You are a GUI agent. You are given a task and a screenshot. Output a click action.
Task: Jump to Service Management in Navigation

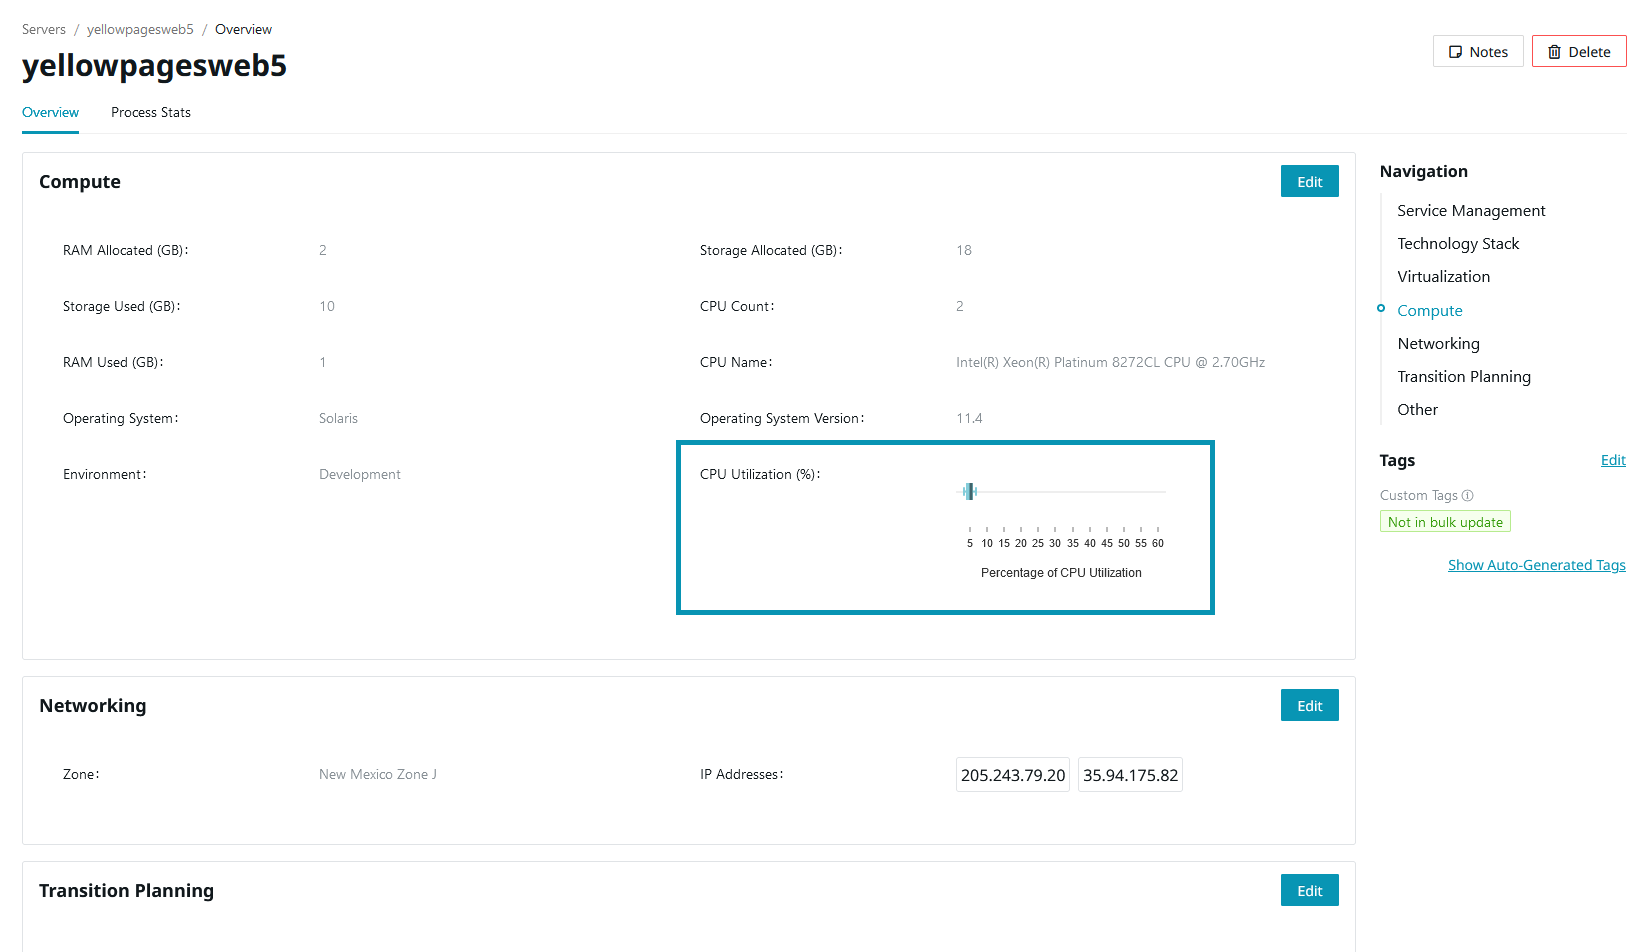[x=1470, y=211]
